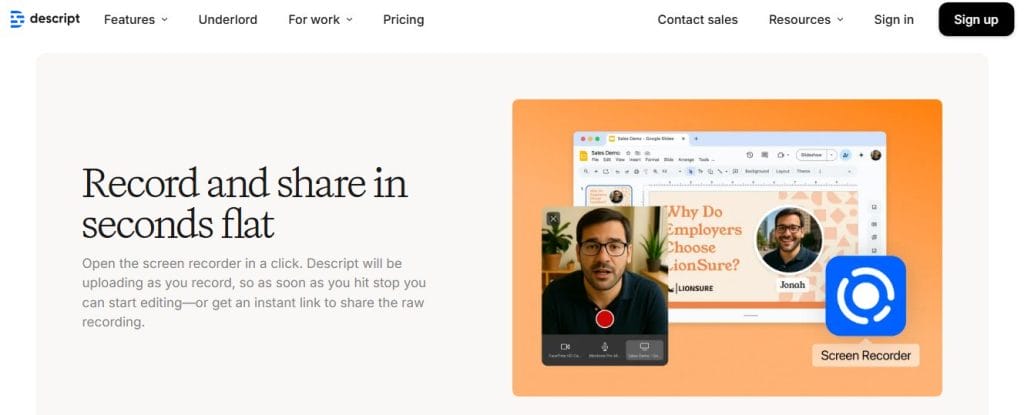This screenshot has height=415, width=1024.
Task: Click the blue Screen Recorder app icon
Action: (x=865, y=295)
